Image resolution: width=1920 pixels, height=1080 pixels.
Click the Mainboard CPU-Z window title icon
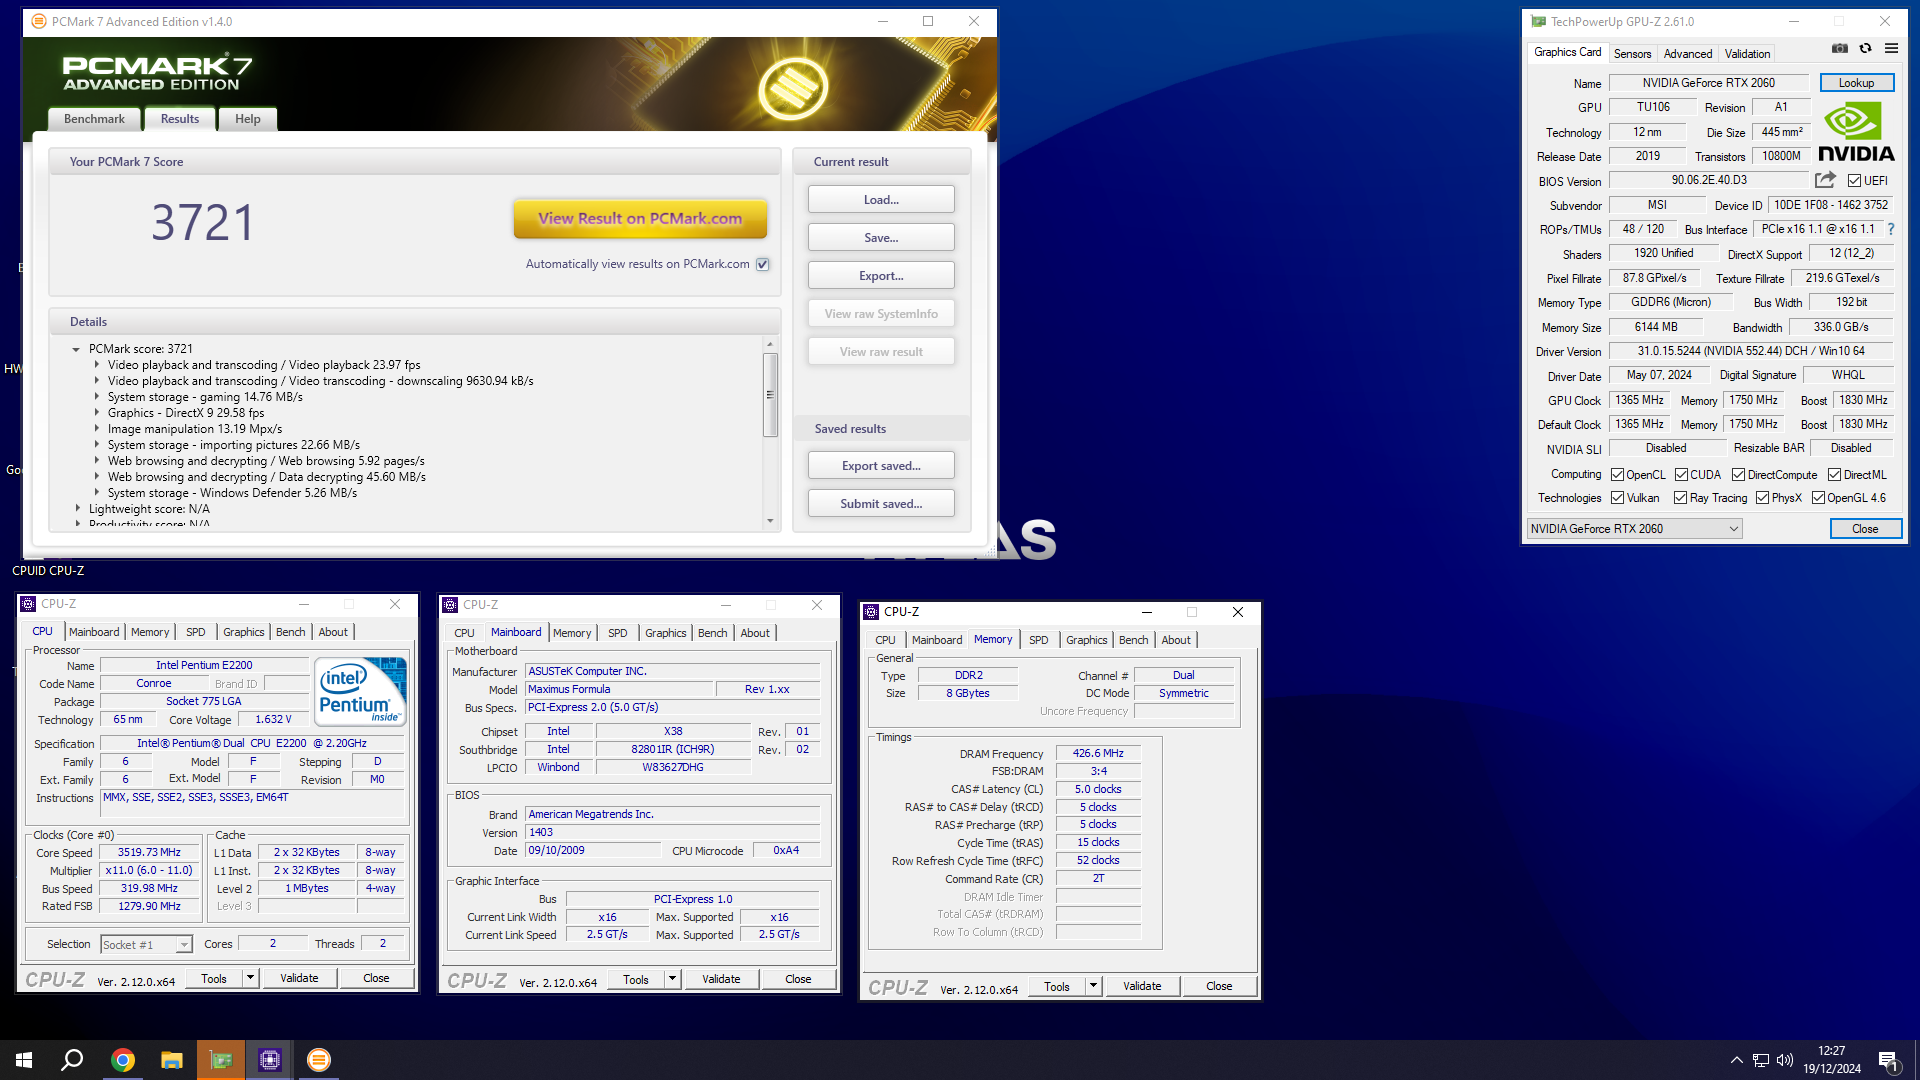click(450, 605)
